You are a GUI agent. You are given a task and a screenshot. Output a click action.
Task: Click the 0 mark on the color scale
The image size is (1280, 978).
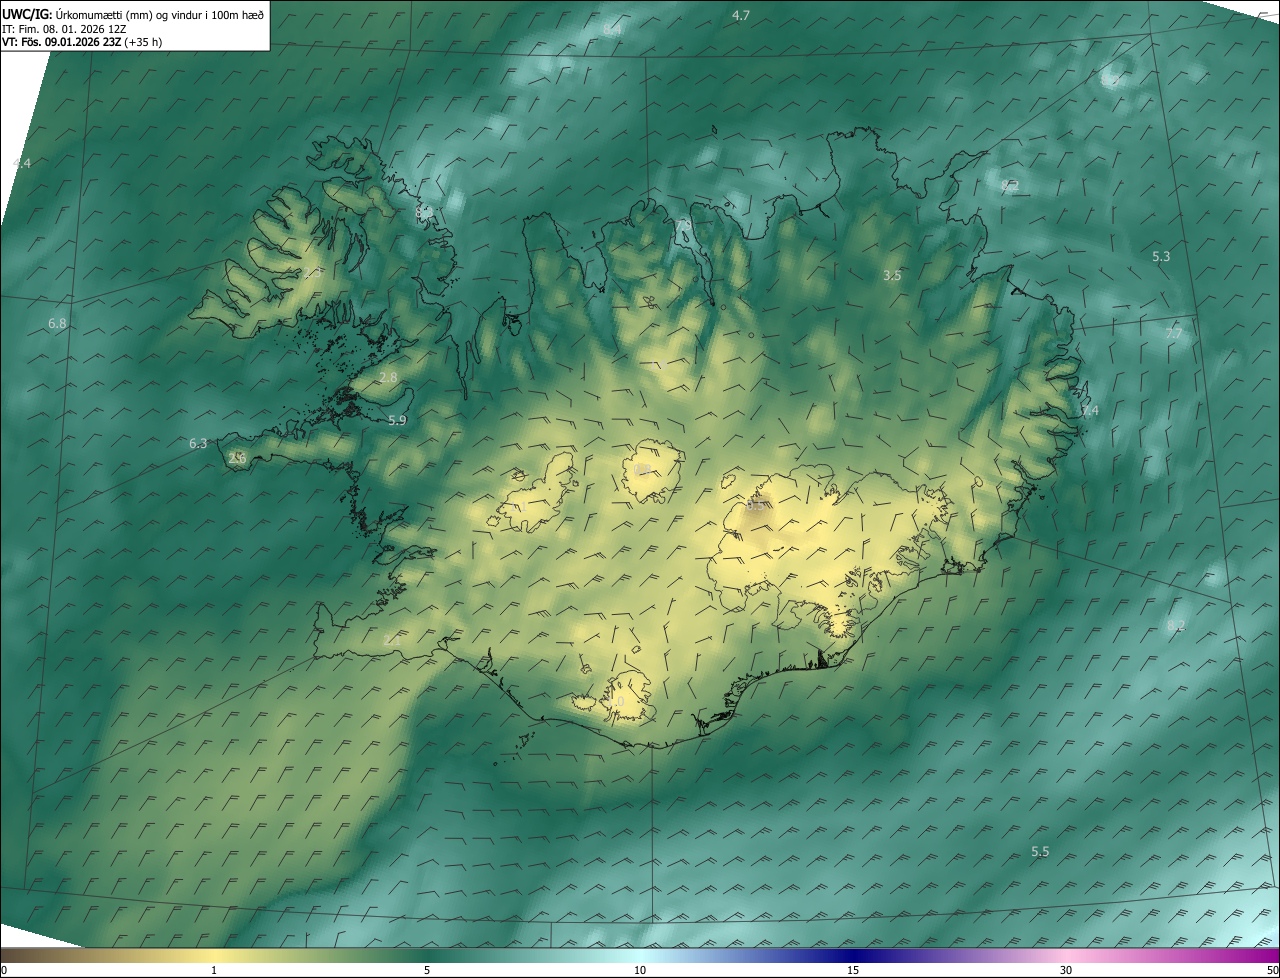click(x=5, y=970)
